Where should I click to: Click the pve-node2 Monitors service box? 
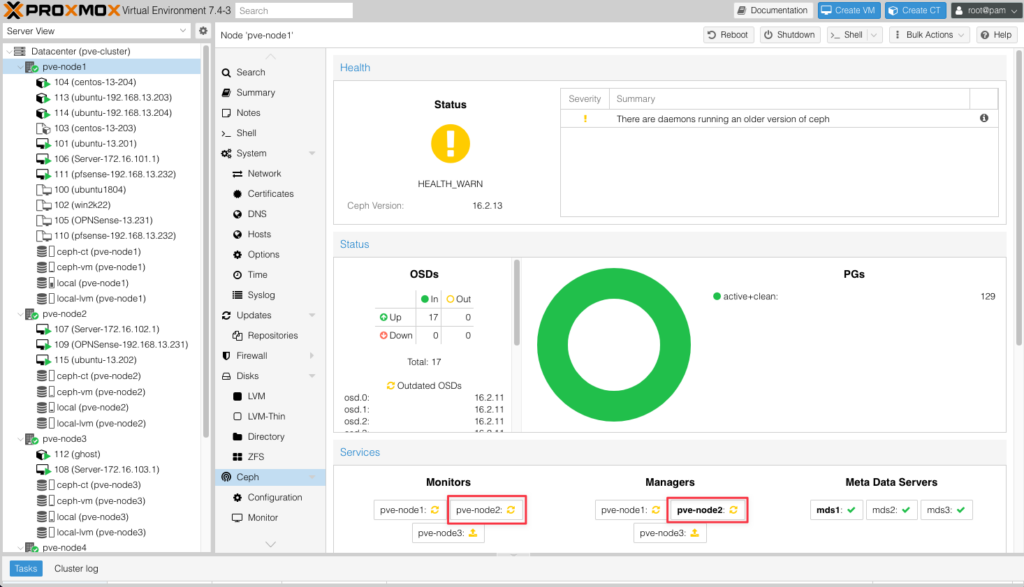coord(487,510)
